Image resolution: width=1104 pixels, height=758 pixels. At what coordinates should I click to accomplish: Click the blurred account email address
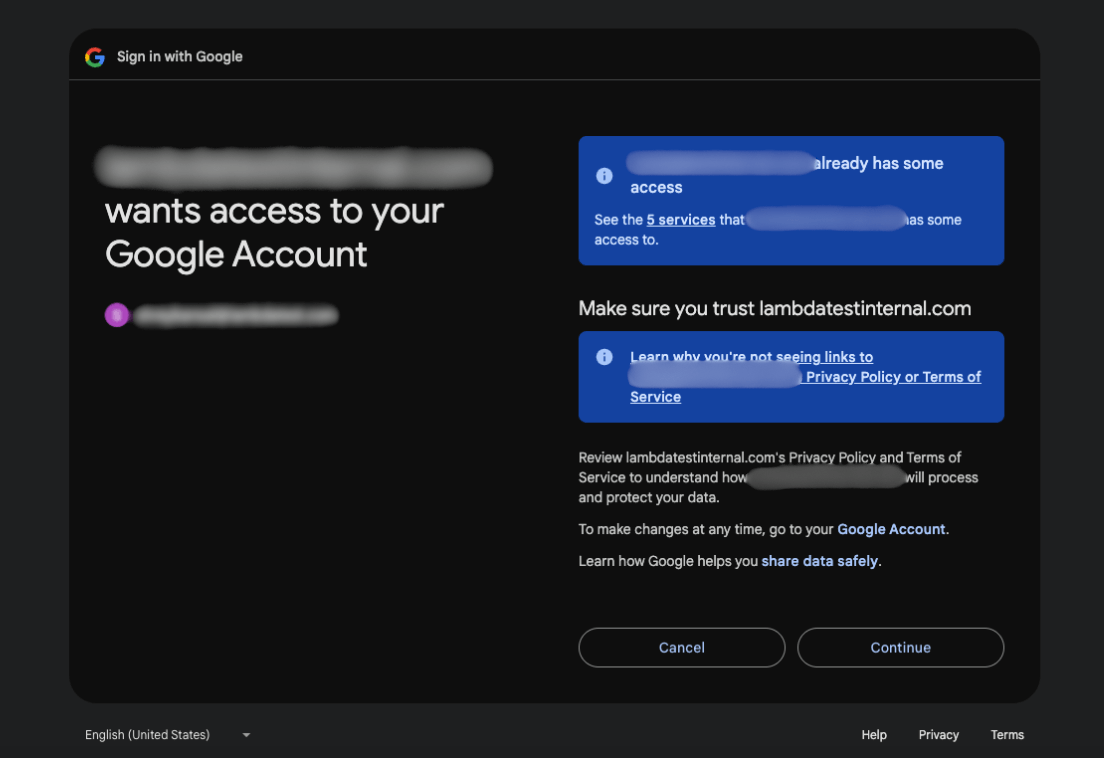pos(236,315)
